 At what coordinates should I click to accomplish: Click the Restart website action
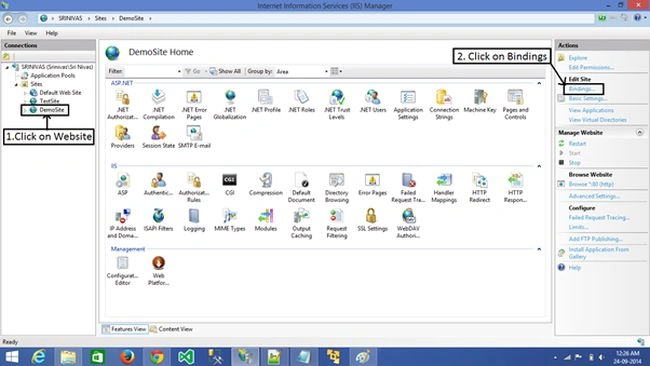tap(577, 143)
